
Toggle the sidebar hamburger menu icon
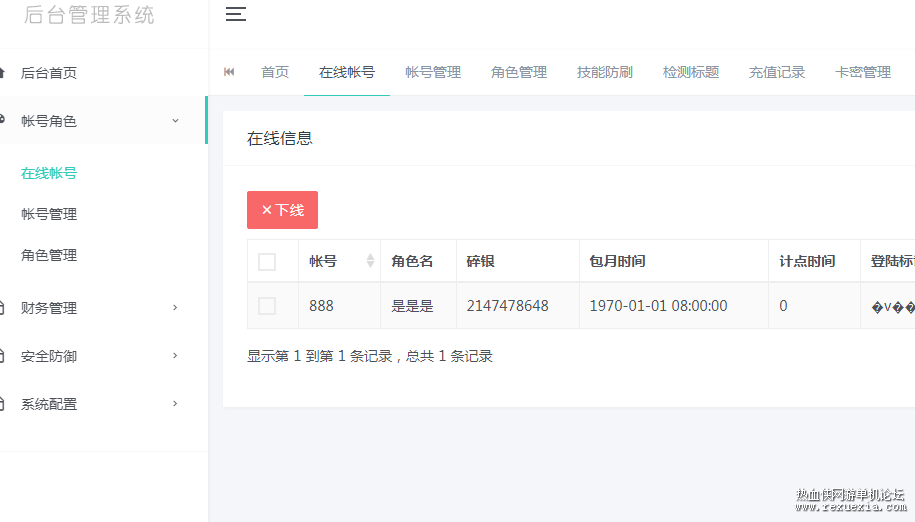(x=236, y=14)
